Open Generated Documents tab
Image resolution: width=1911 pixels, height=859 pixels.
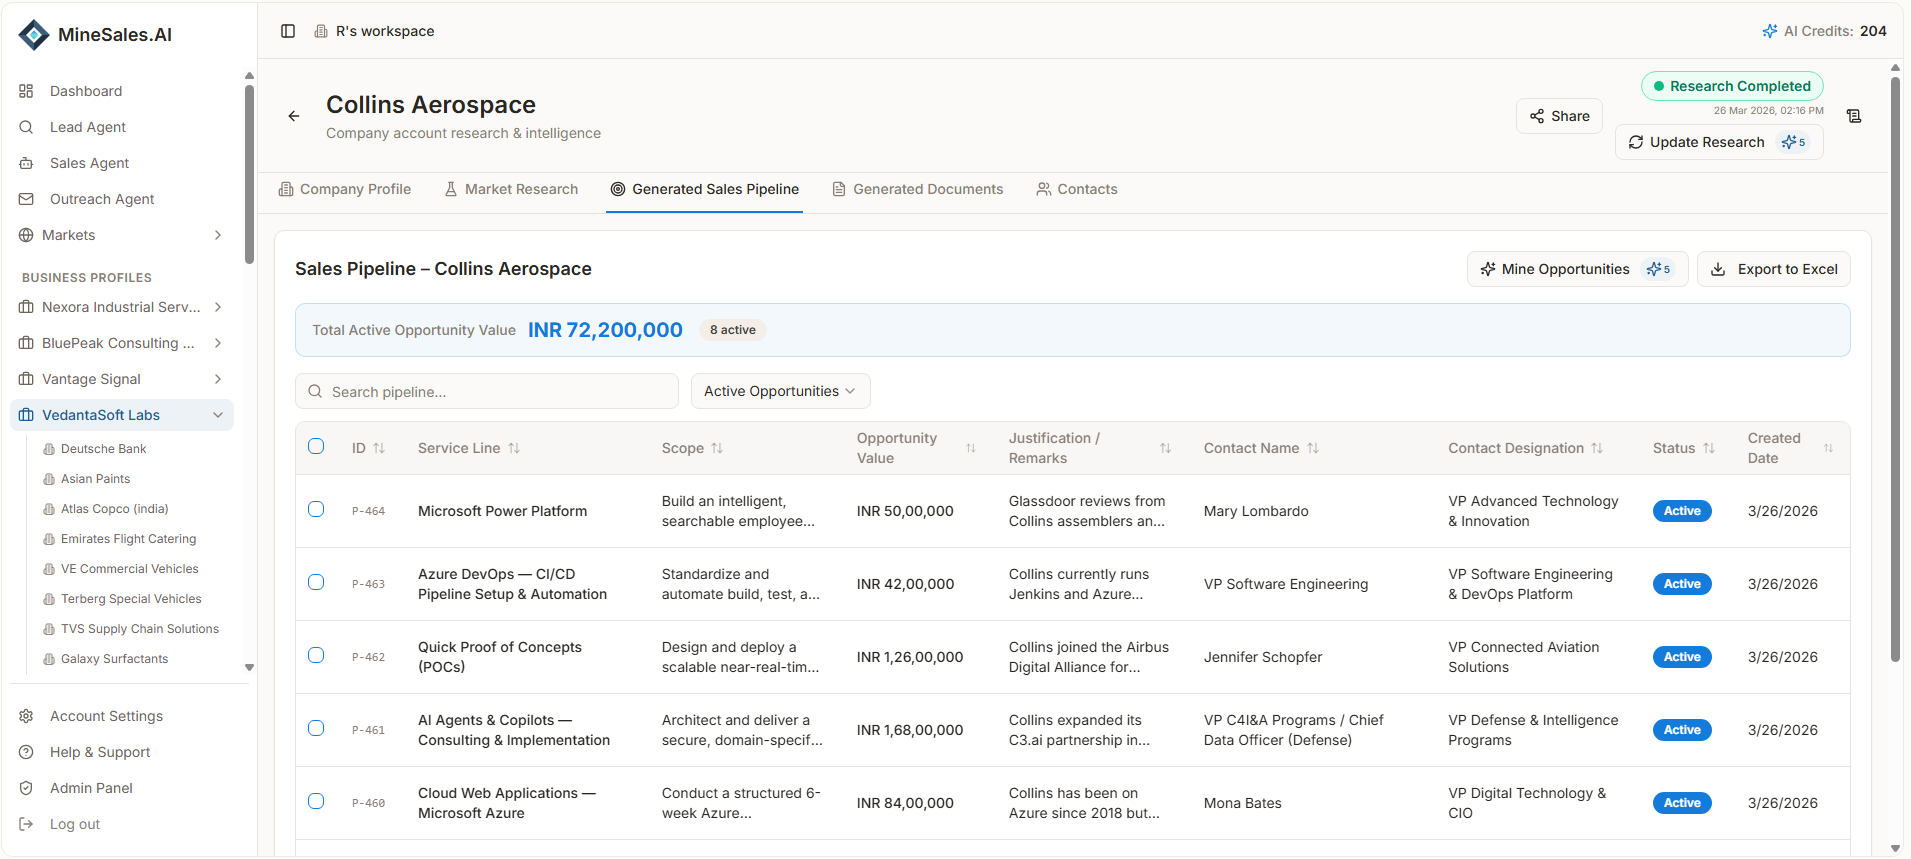tap(918, 189)
